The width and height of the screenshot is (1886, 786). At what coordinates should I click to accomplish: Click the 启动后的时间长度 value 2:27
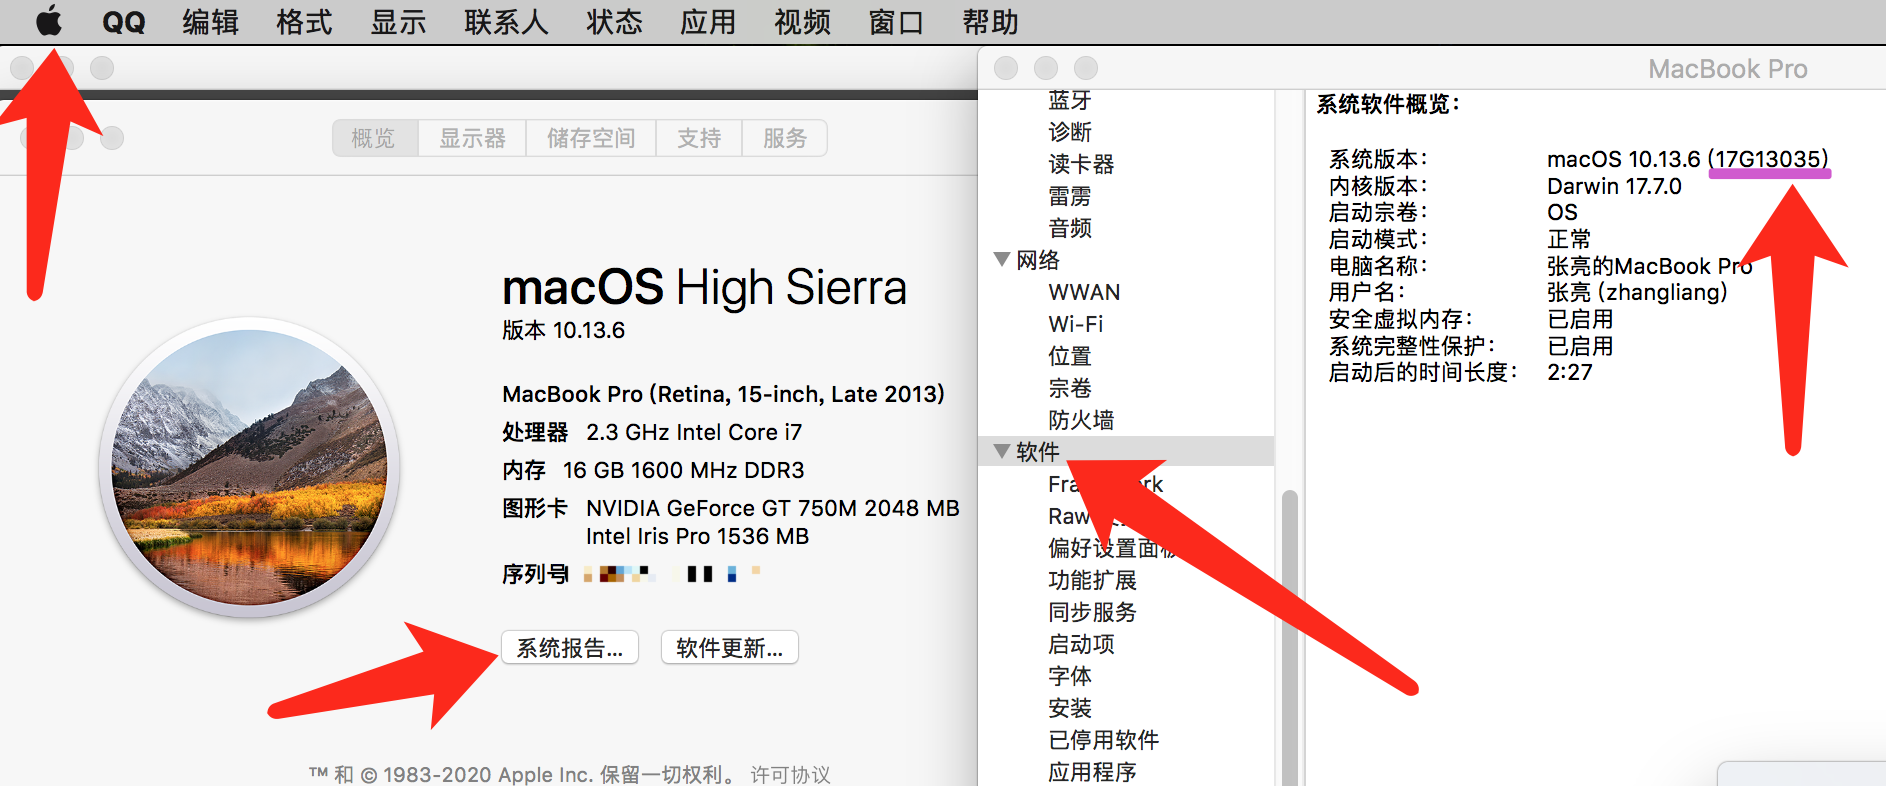click(x=1570, y=372)
